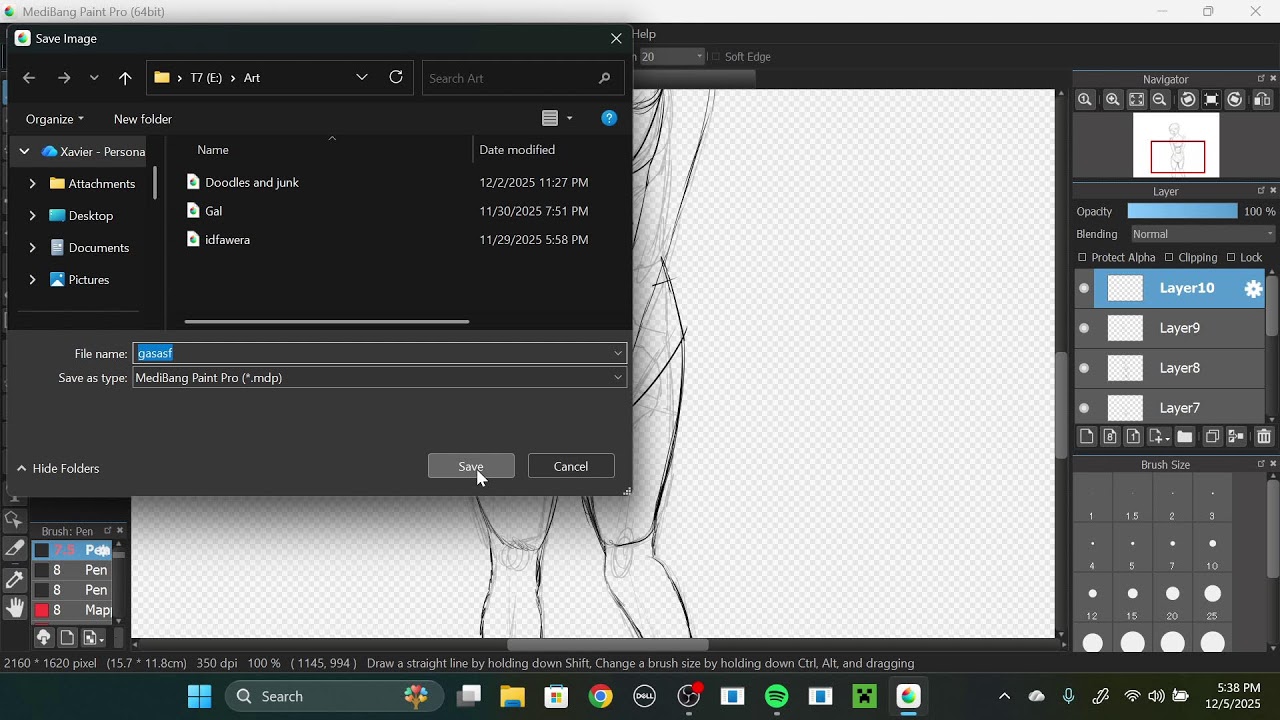Sort files by Date modified column
Screen dimensions: 1280x720
[517, 150]
